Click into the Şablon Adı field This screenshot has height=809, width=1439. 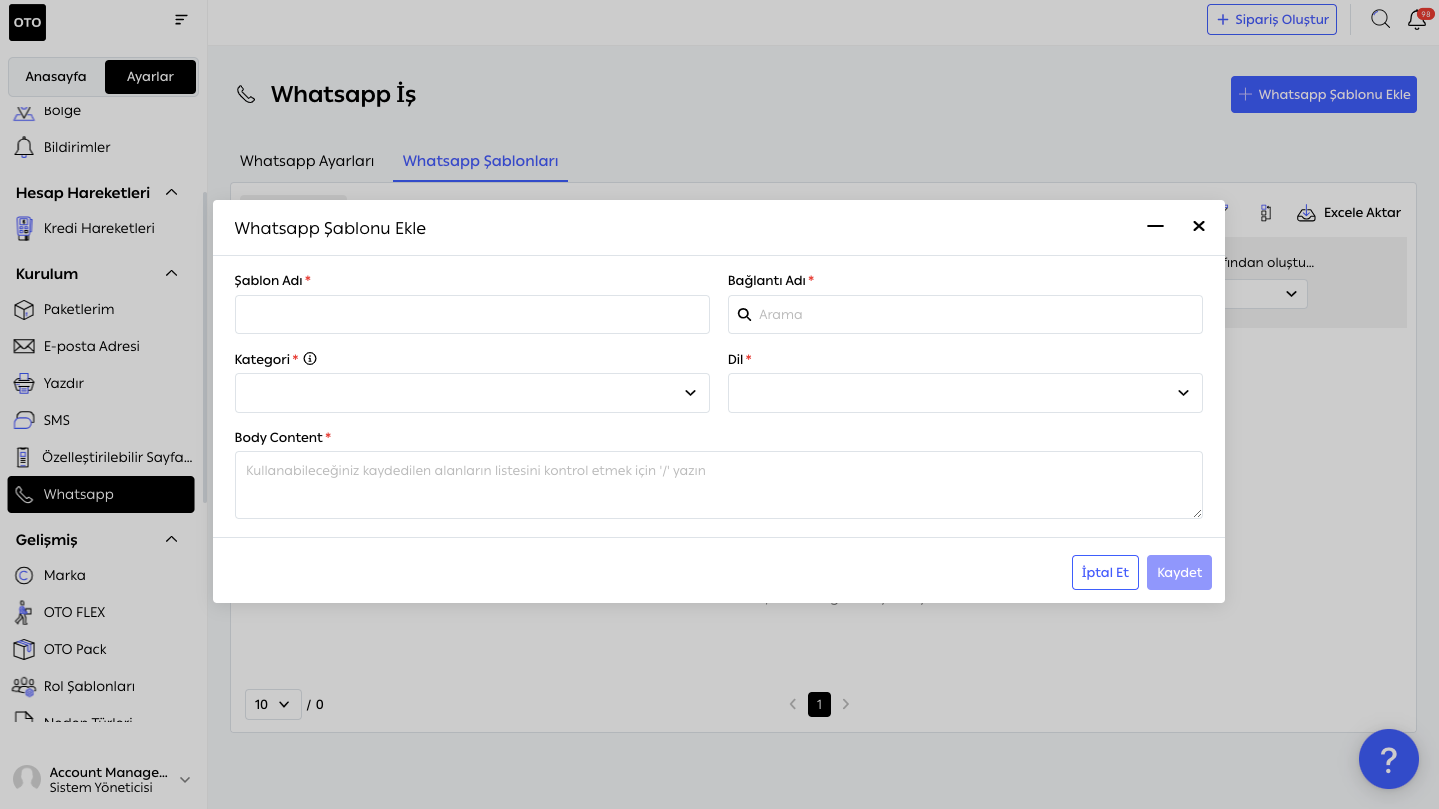pos(472,314)
